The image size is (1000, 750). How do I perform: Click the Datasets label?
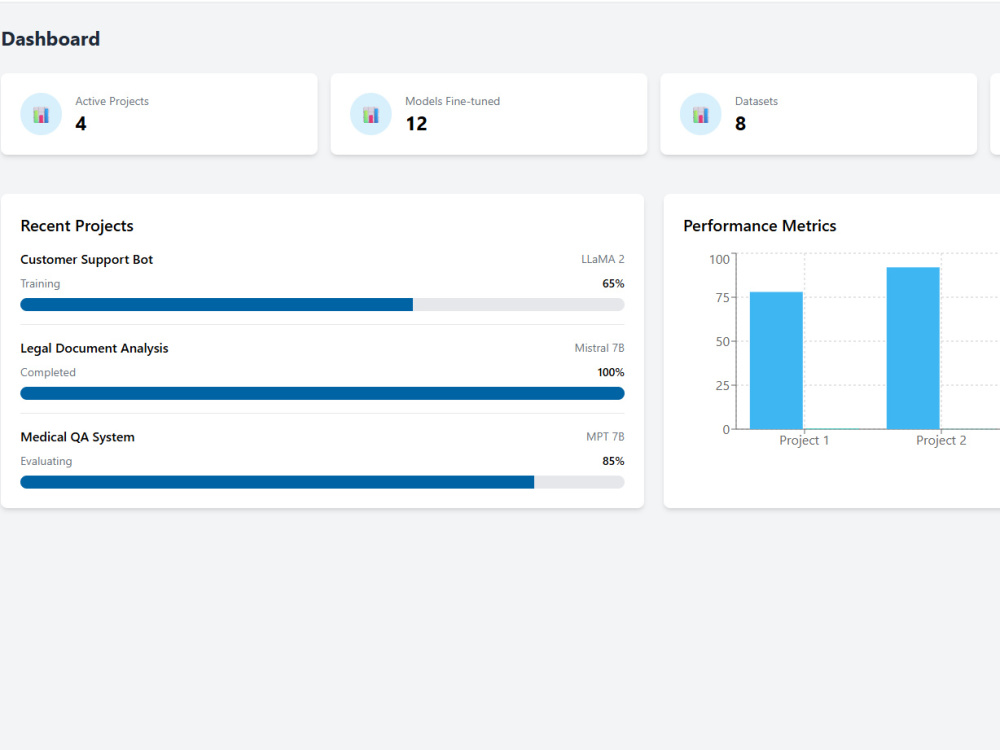click(756, 101)
